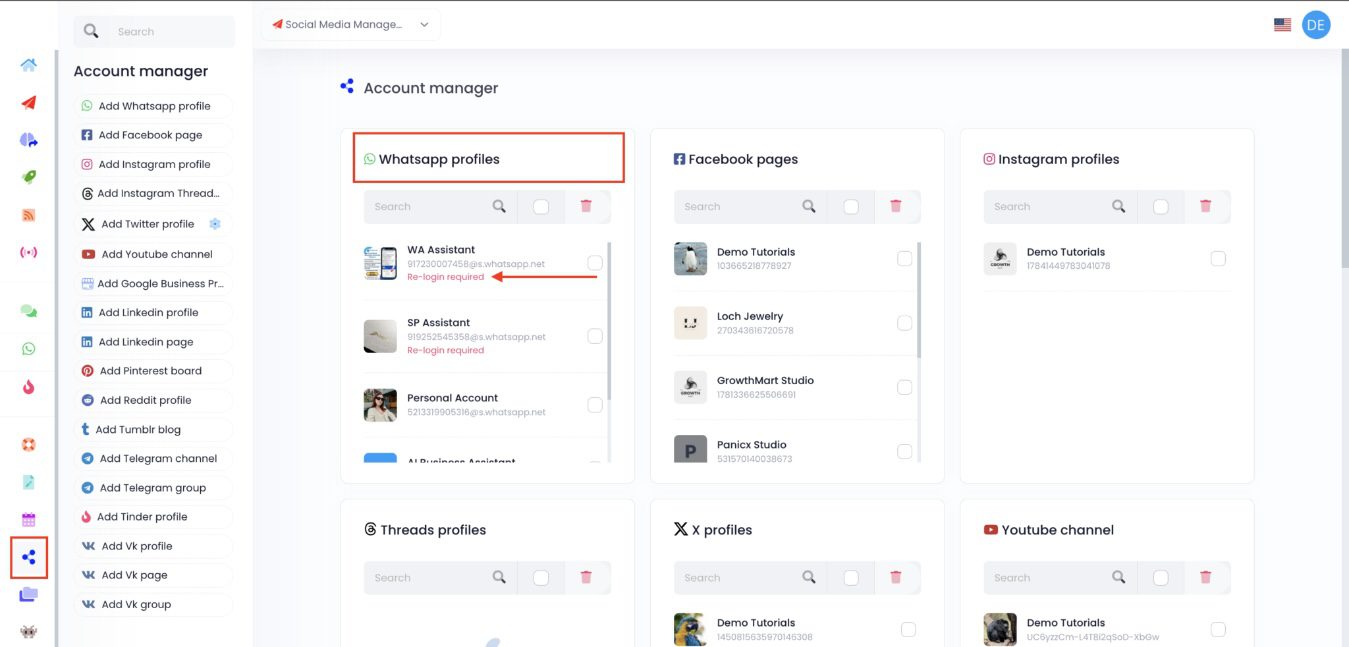
Task: Open the DE user avatar menu
Action: pos(1316,25)
